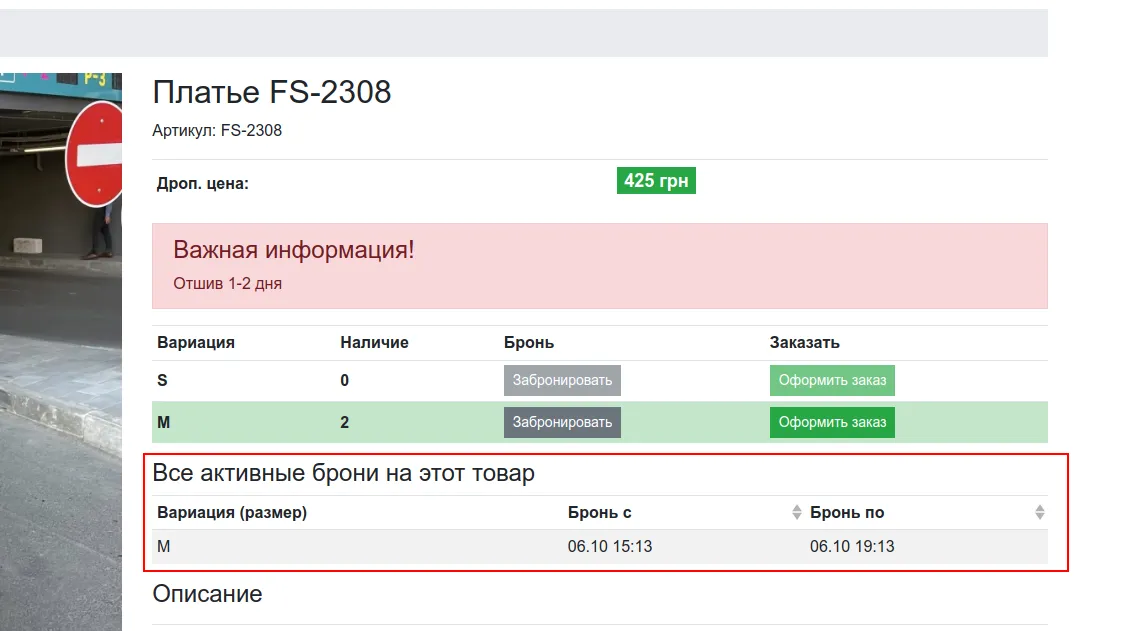
Task: Click the 425 грн price badge
Action: point(656,181)
